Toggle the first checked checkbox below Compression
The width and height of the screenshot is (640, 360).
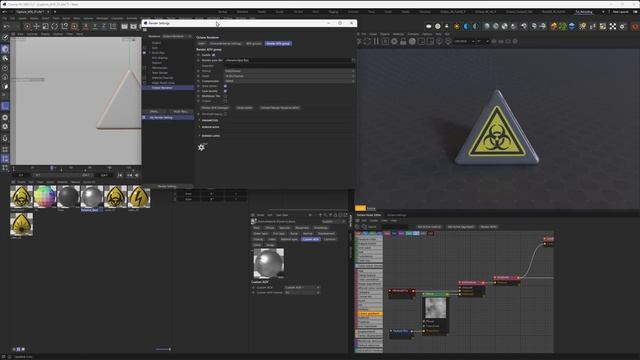pos(225,86)
